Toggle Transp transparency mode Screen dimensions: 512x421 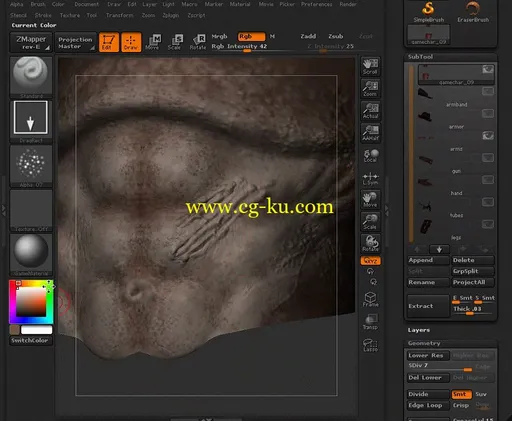(x=370, y=322)
